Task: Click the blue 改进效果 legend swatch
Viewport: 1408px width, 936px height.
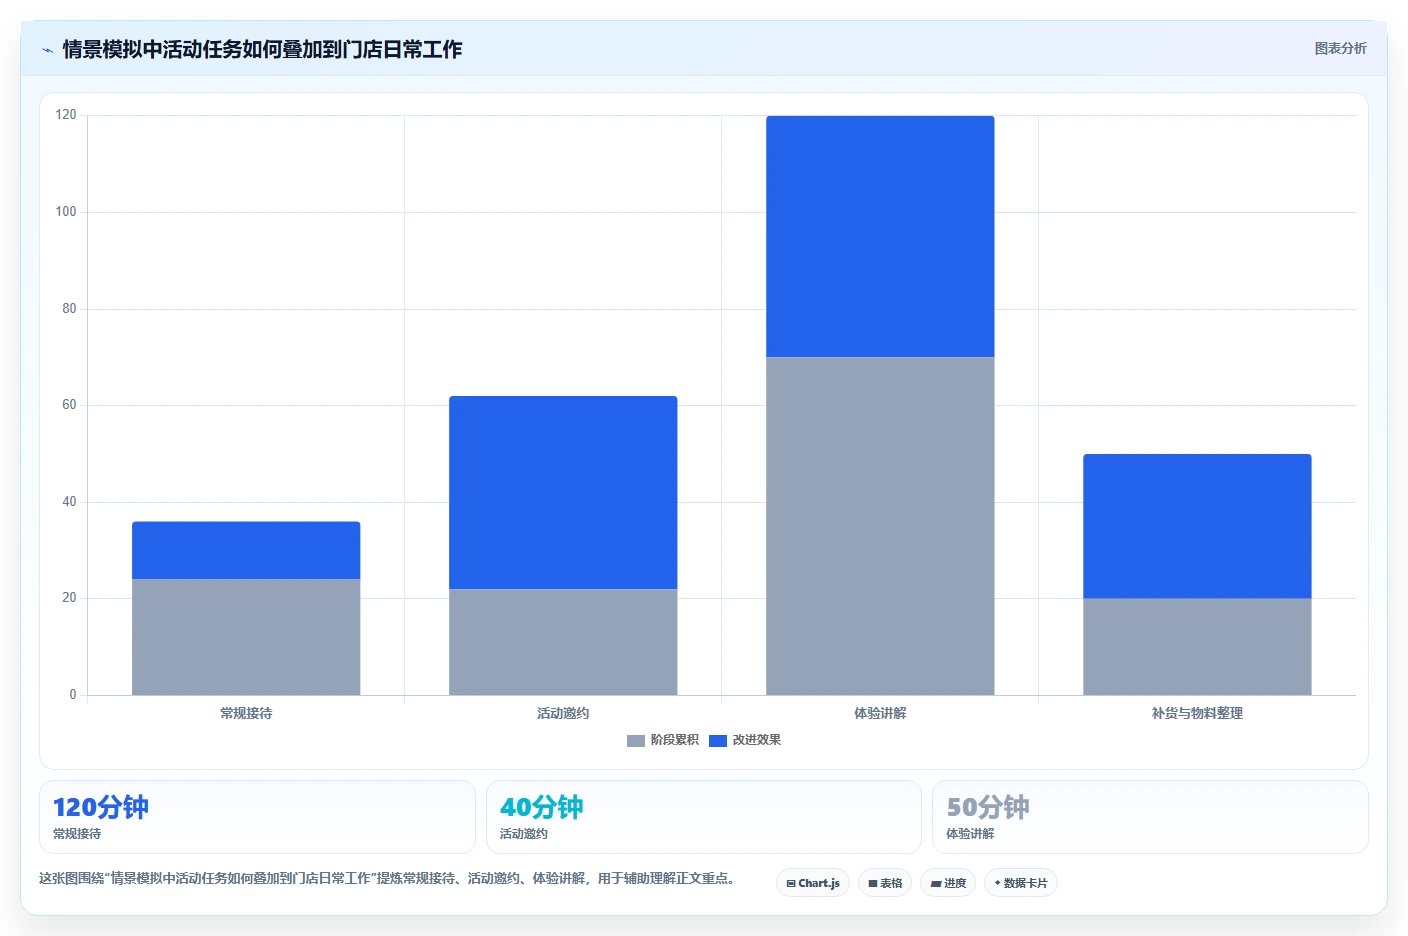Action: point(718,741)
